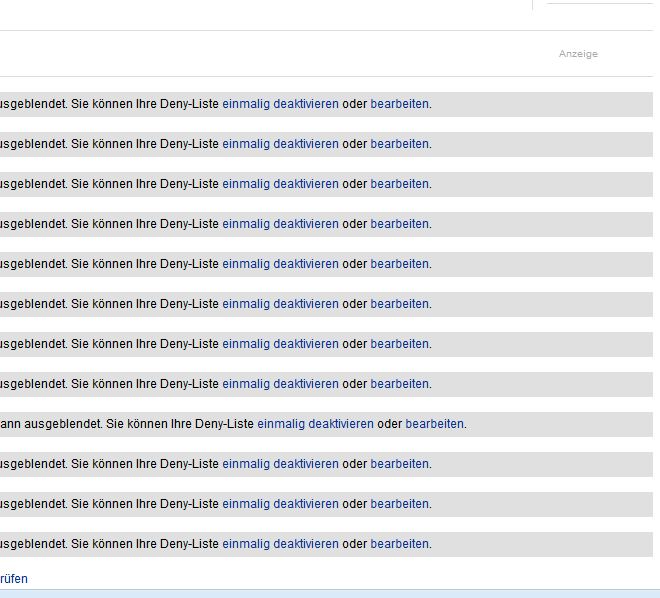660x598 pixels.
Task: Open 'bearbeiten' in the last row
Action: [400, 544]
